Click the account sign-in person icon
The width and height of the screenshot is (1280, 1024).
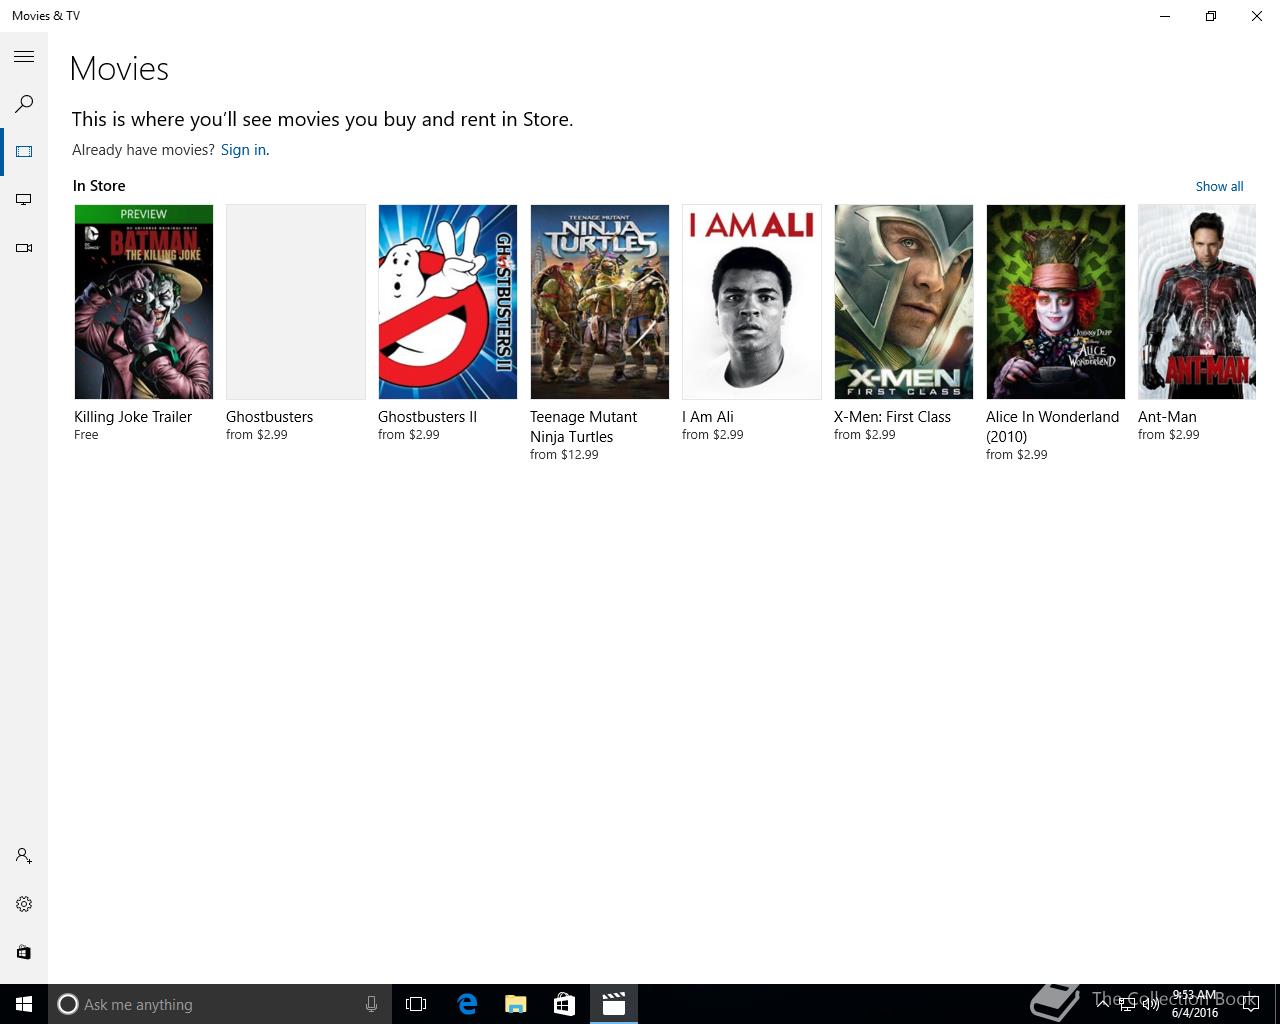click(x=24, y=856)
